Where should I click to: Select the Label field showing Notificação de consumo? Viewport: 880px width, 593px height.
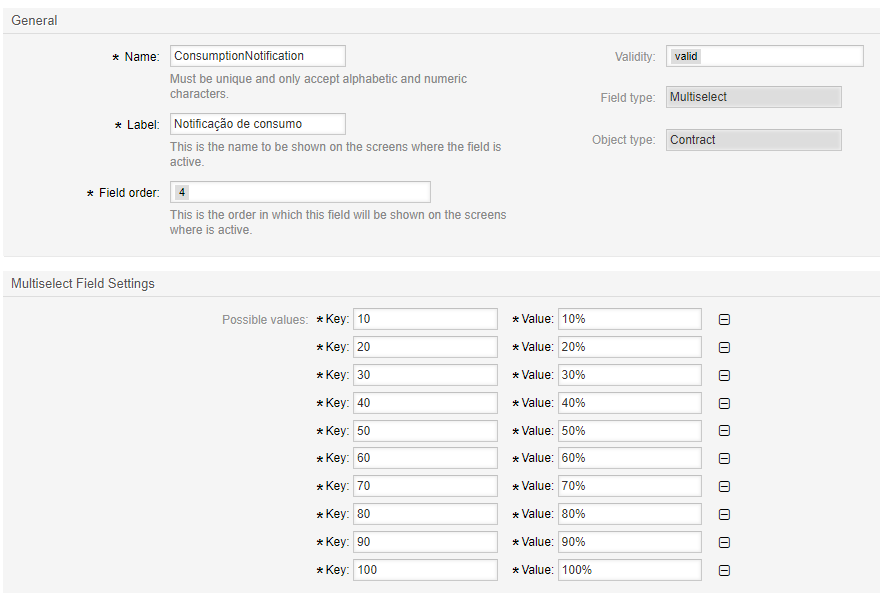[257, 123]
